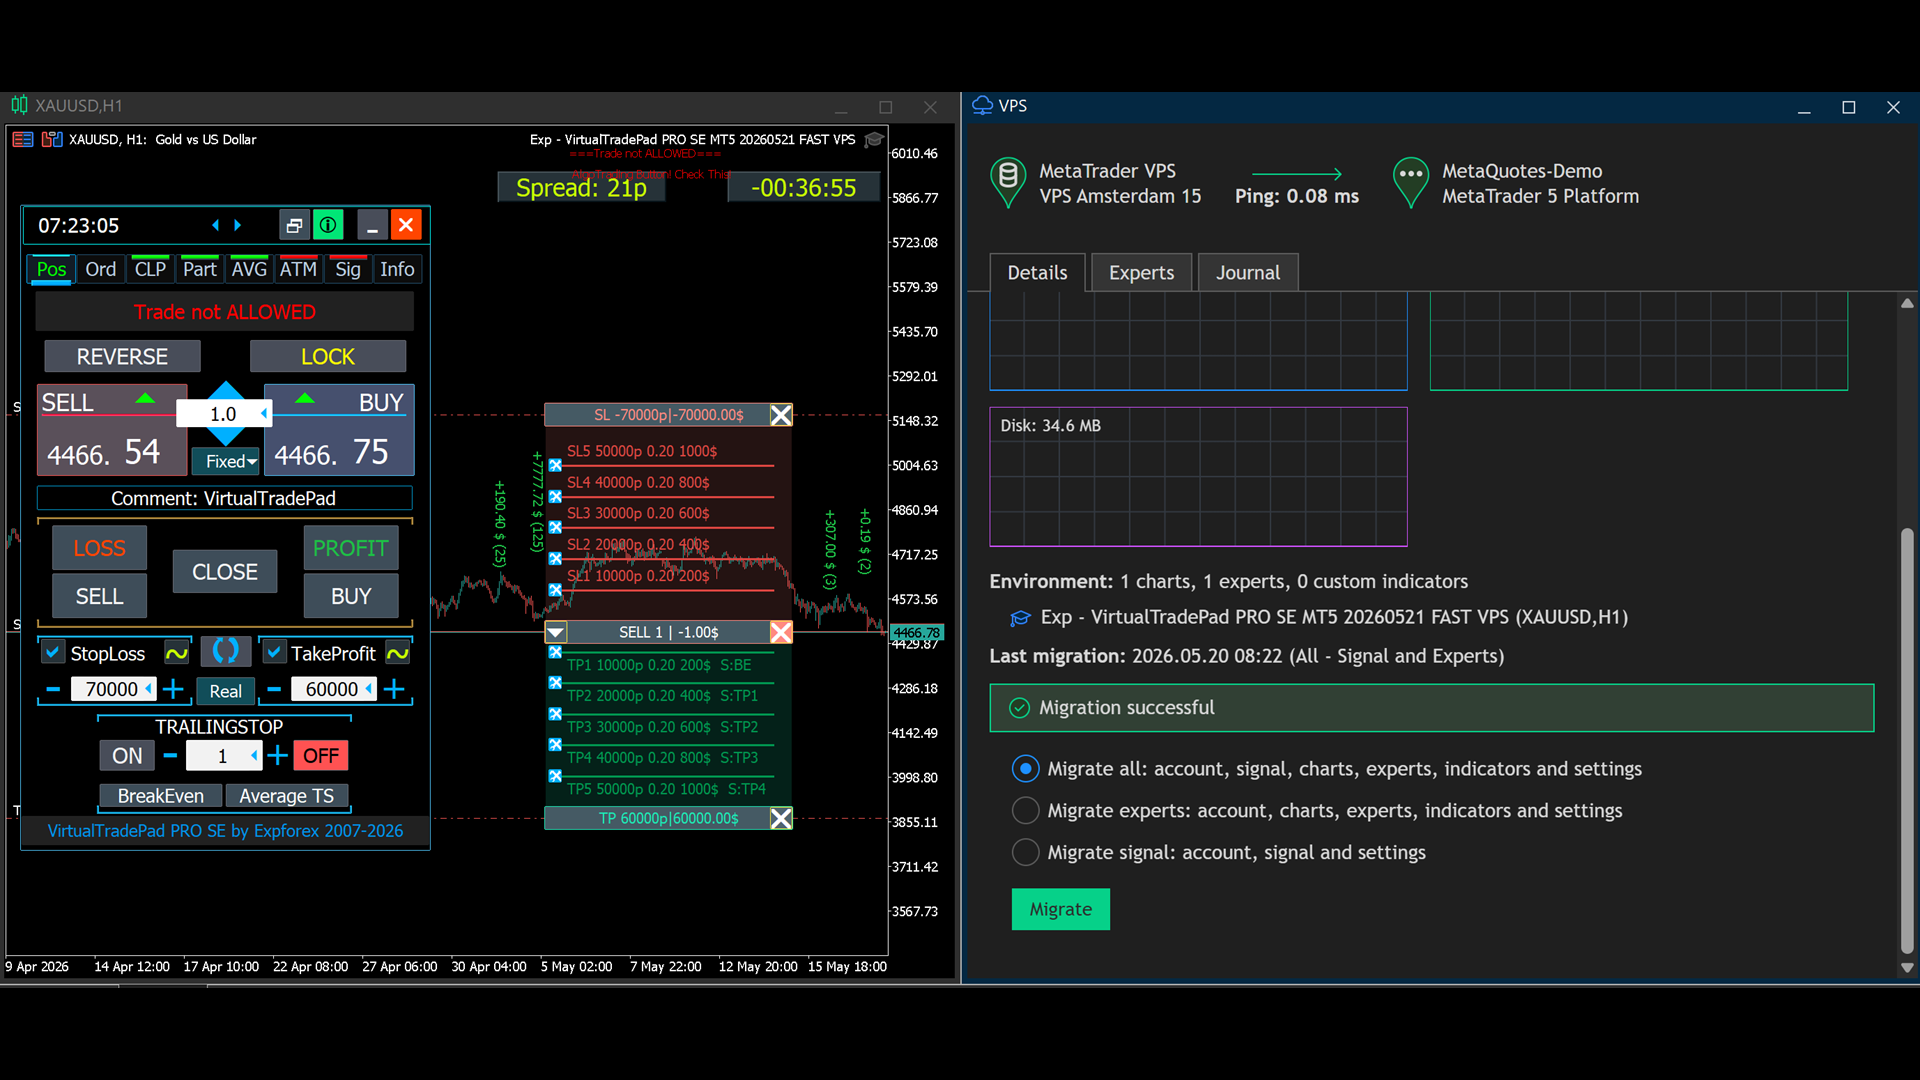Switch to the Ord tab
Screen dimensions: 1920x1080
pyautogui.click(x=101, y=269)
